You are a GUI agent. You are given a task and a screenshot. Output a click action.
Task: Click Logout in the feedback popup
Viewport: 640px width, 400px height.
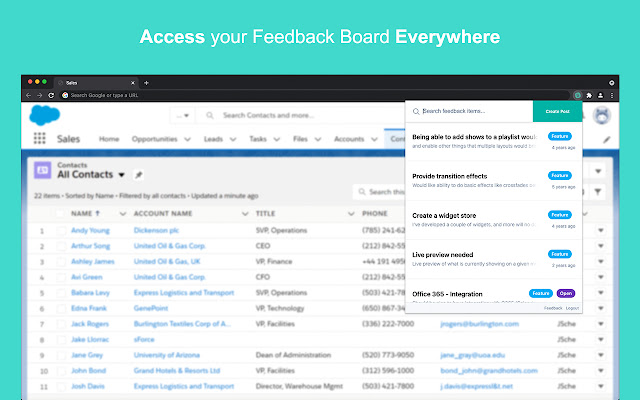tap(572, 308)
